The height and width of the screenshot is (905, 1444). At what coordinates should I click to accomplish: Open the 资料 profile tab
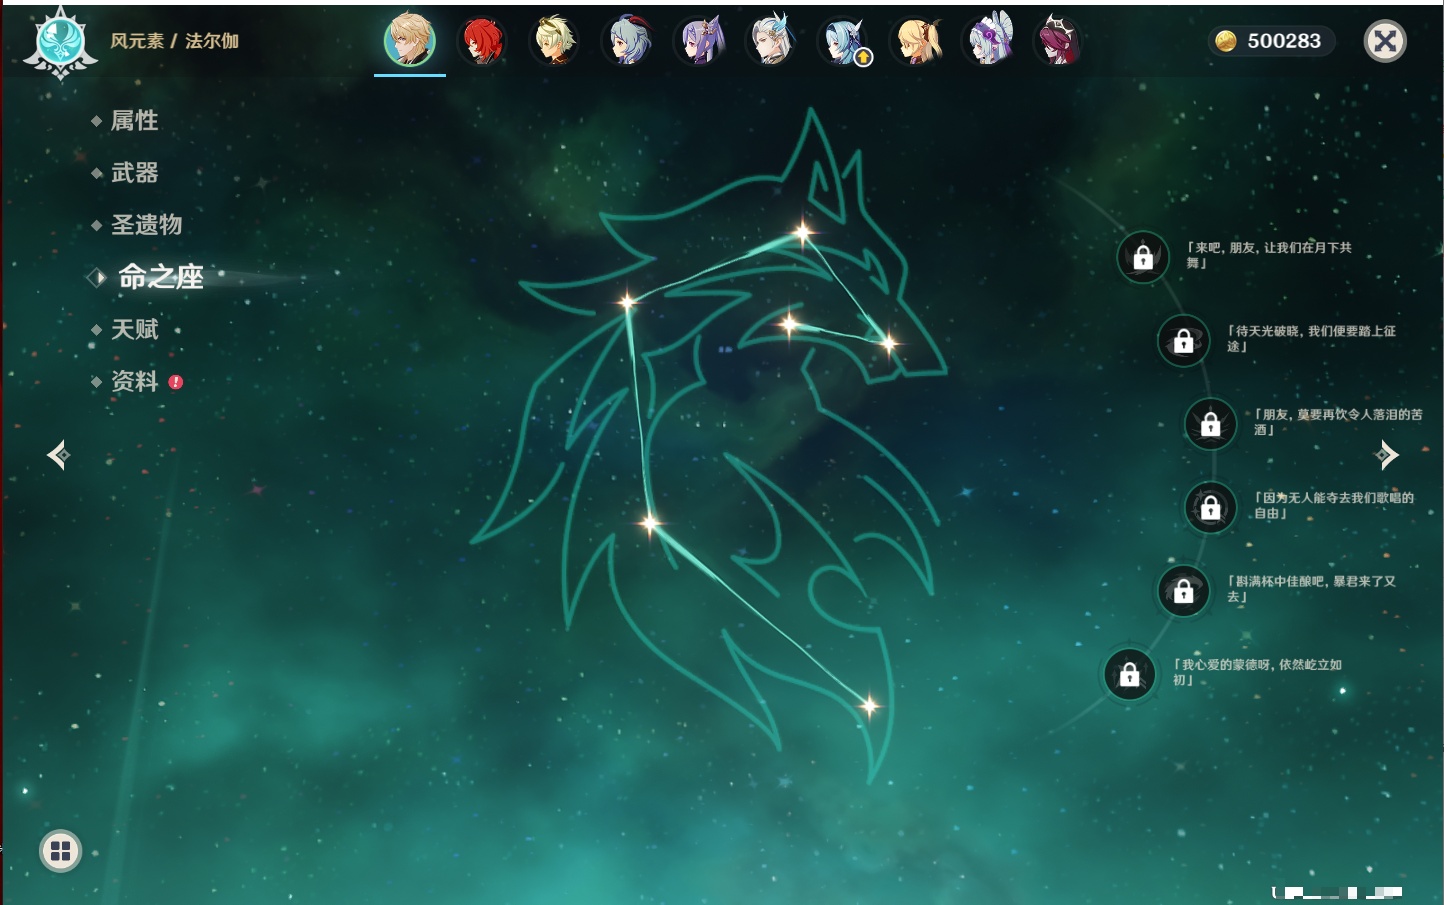[134, 381]
